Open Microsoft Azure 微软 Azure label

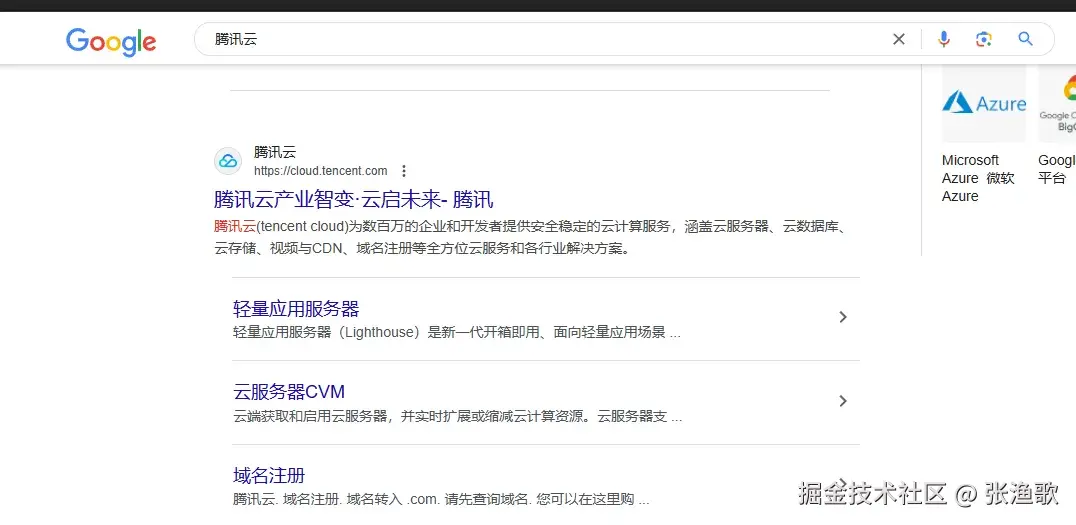pyautogui.click(x=978, y=178)
